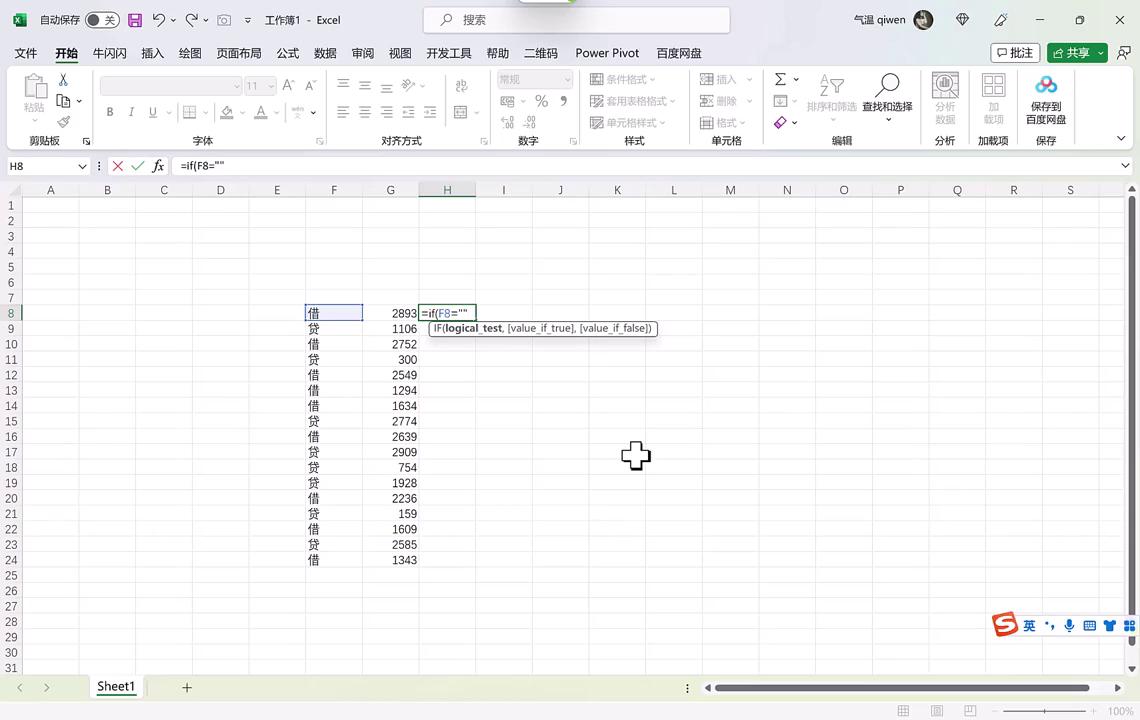Click the AutoSum (Σ) icon
The image size is (1140, 720).
pyautogui.click(x=781, y=79)
